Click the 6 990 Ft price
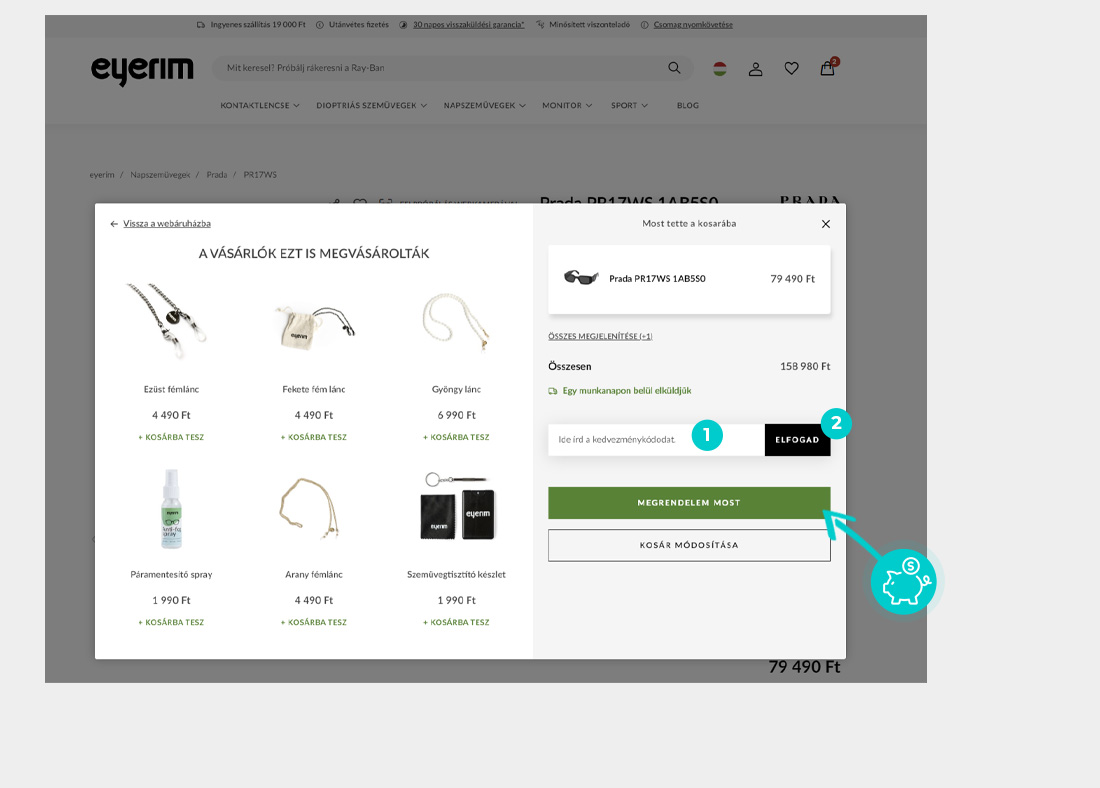The height and width of the screenshot is (788, 1100). pyautogui.click(x=456, y=415)
